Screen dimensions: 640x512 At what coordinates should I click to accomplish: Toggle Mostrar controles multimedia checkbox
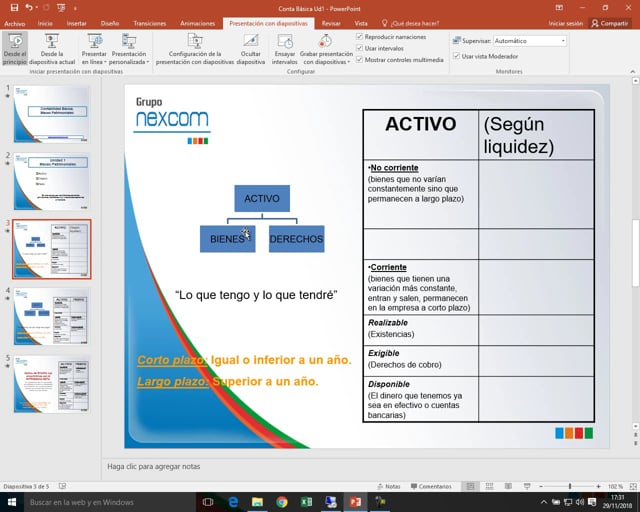[359, 60]
